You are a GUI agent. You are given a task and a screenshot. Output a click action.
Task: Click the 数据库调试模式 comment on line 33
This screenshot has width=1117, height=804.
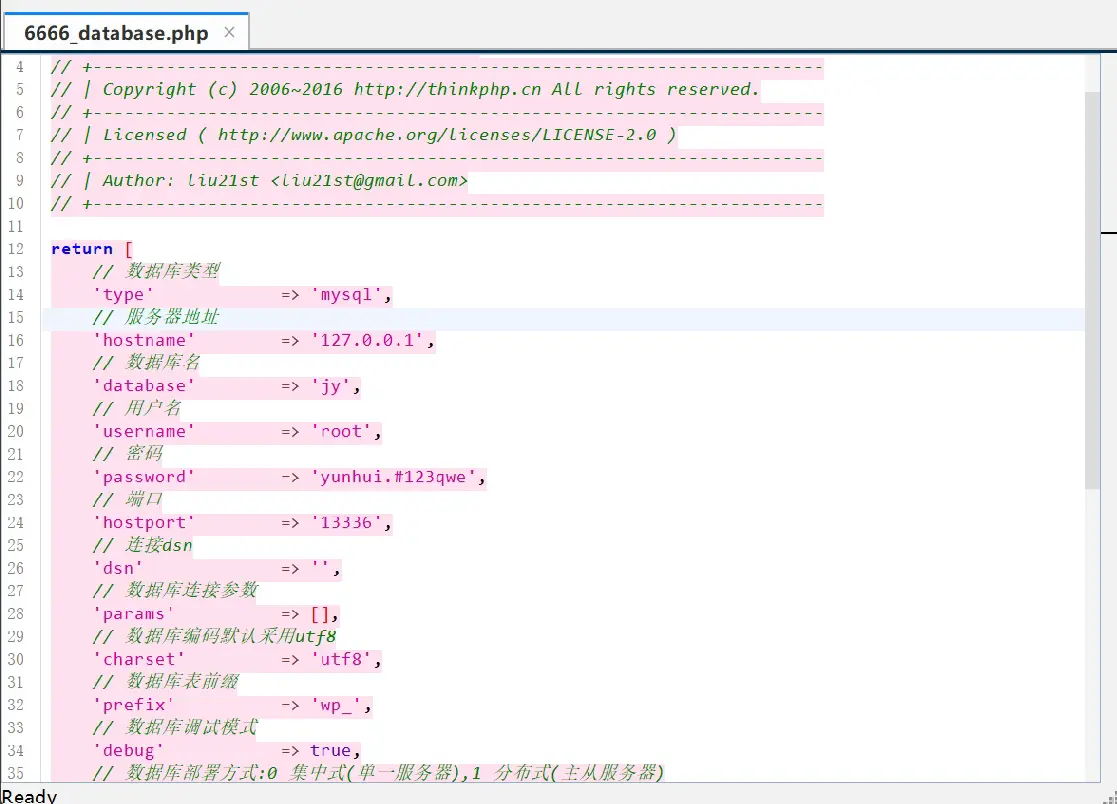click(175, 727)
